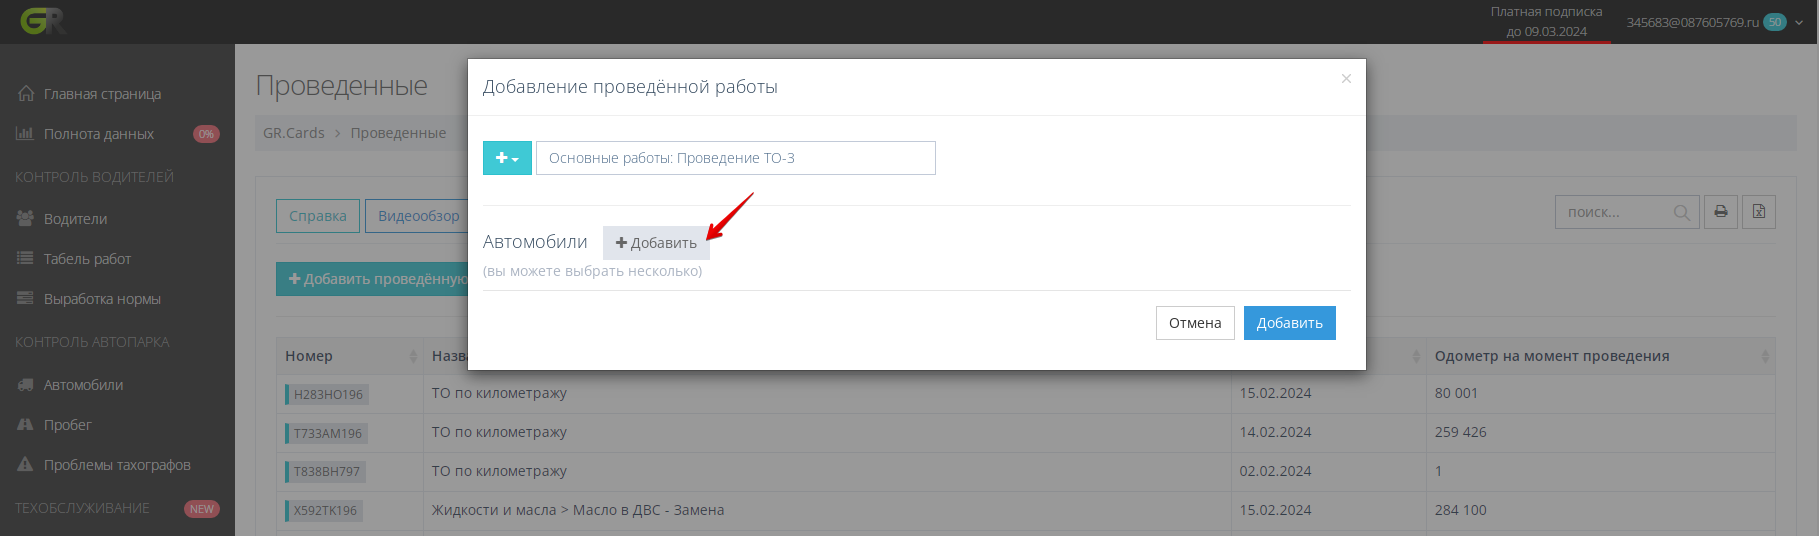The image size is (1819, 536).
Task: Select license plate Н283НО196
Action: click(328, 394)
